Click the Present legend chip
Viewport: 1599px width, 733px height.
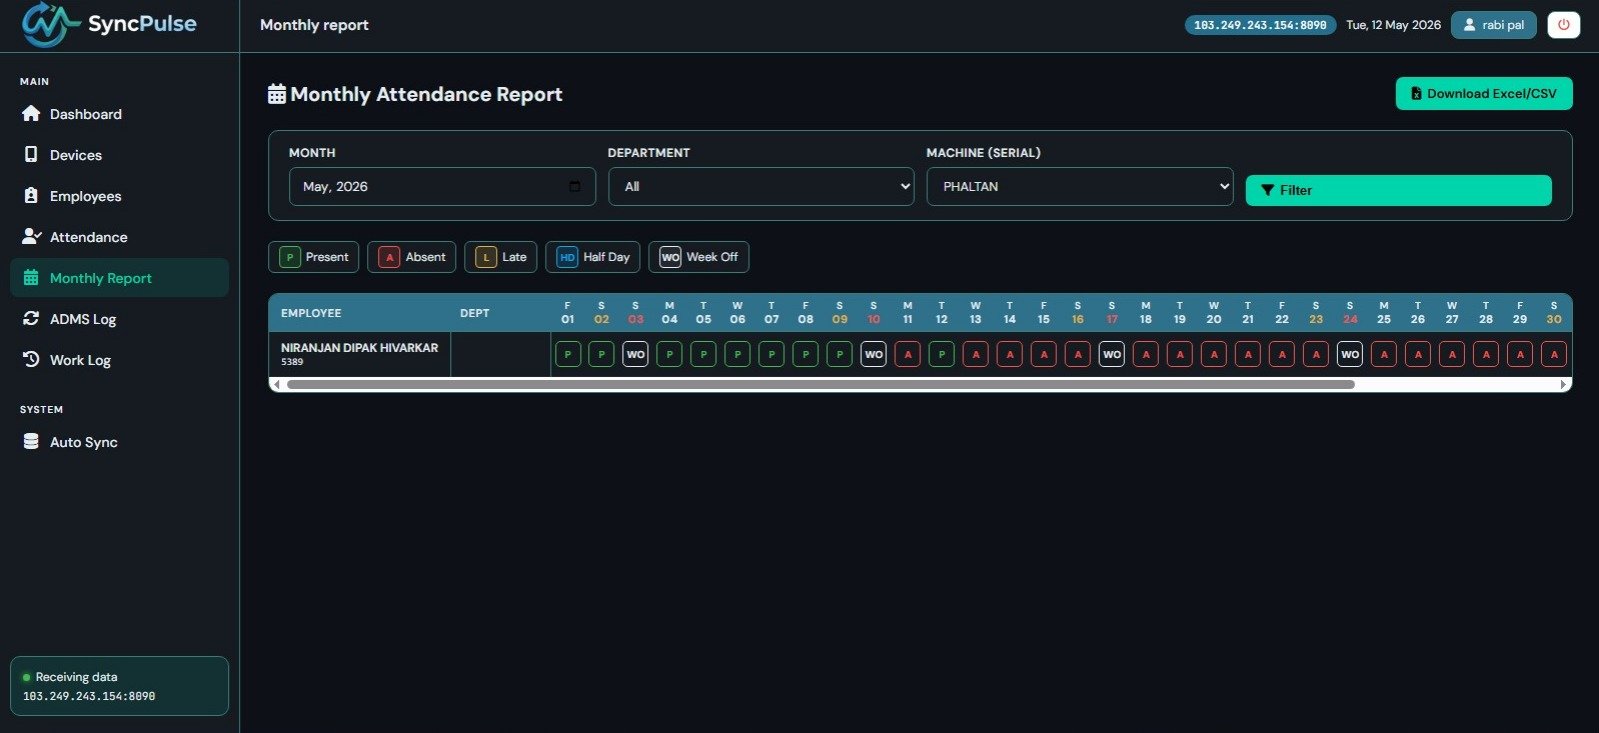[313, 257]
